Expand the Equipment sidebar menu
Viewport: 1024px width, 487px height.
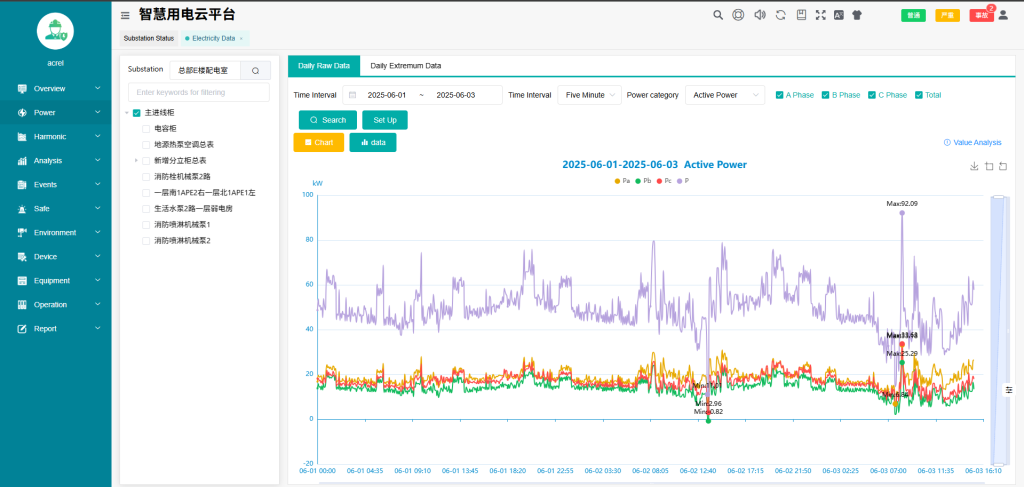tap(56, 281)
